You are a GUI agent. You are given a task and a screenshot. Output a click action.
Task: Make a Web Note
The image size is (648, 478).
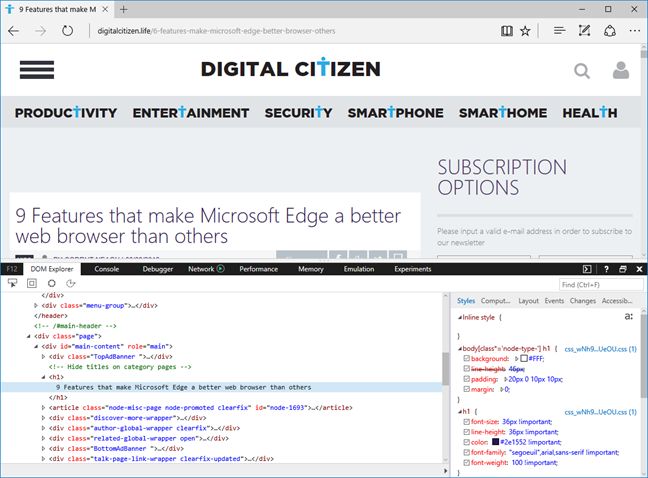point(584,31)
